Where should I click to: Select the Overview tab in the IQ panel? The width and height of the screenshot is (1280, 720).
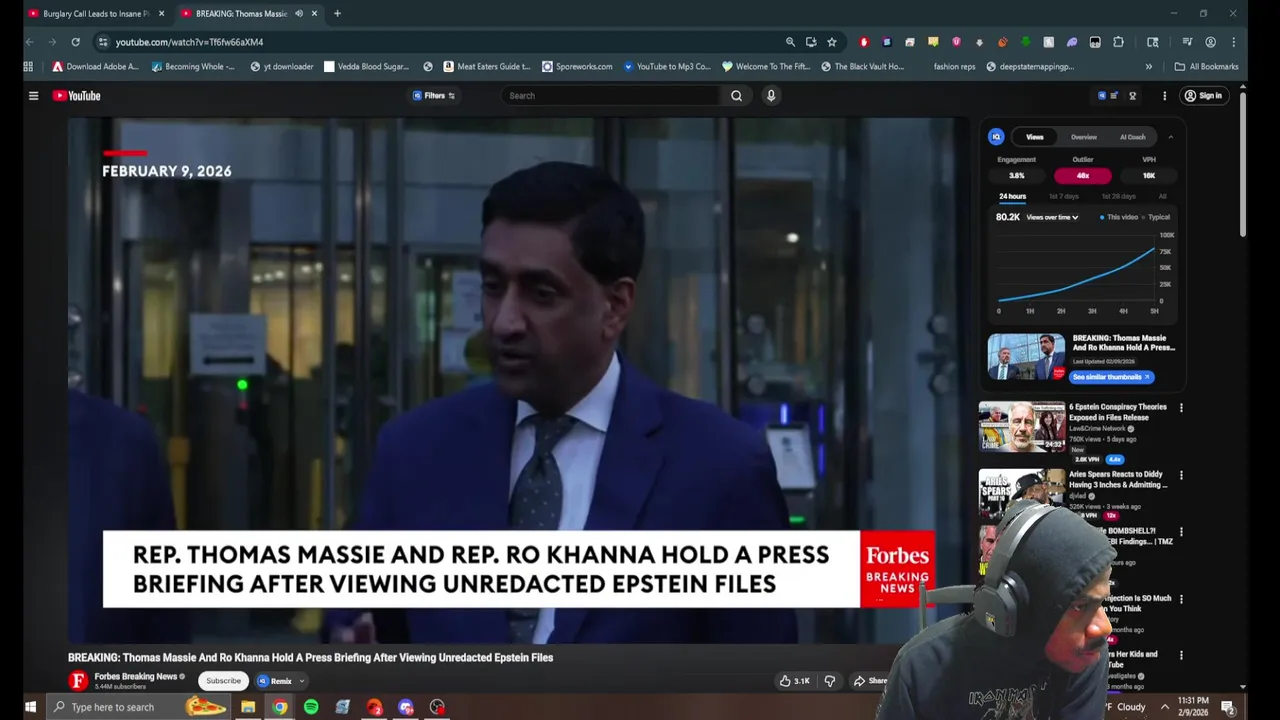(x=1084, y=137)
